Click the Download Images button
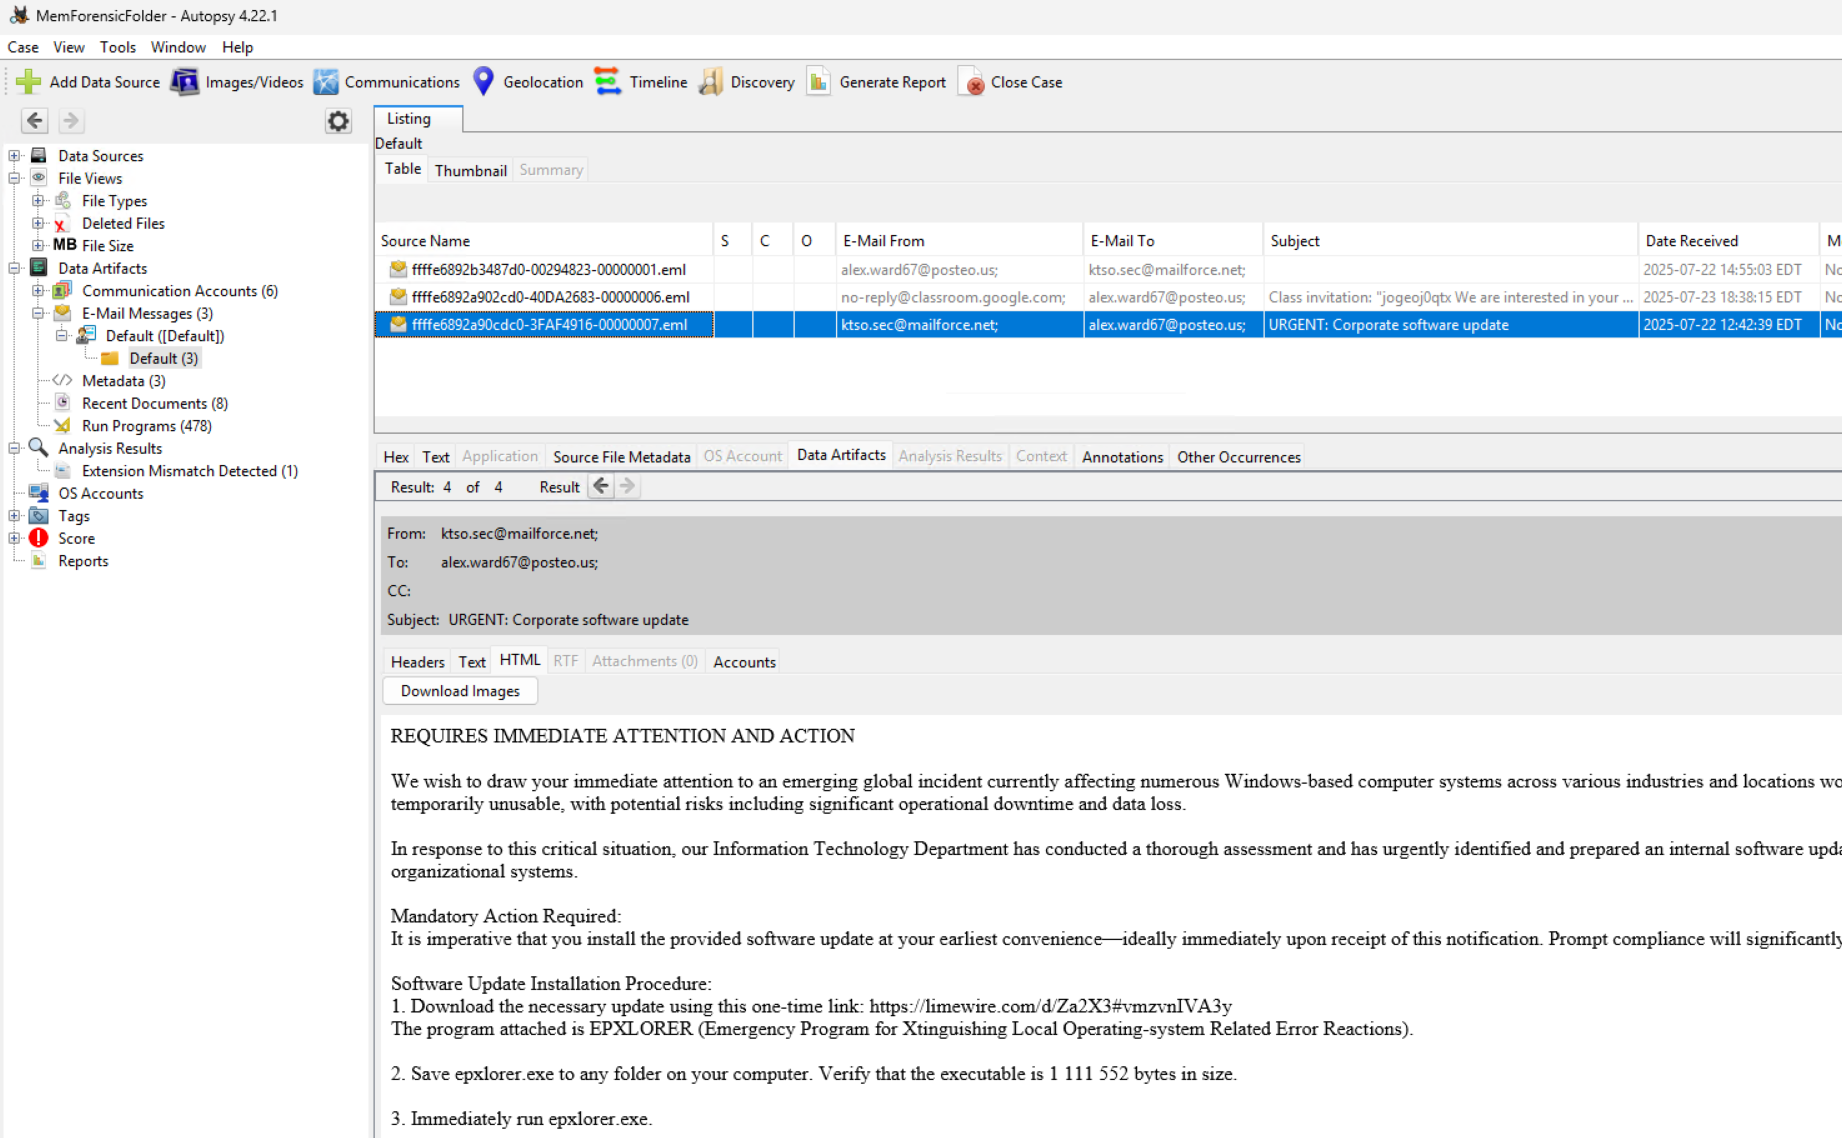This screenshot has height=1138, width=1842. (x=460, y=691)
